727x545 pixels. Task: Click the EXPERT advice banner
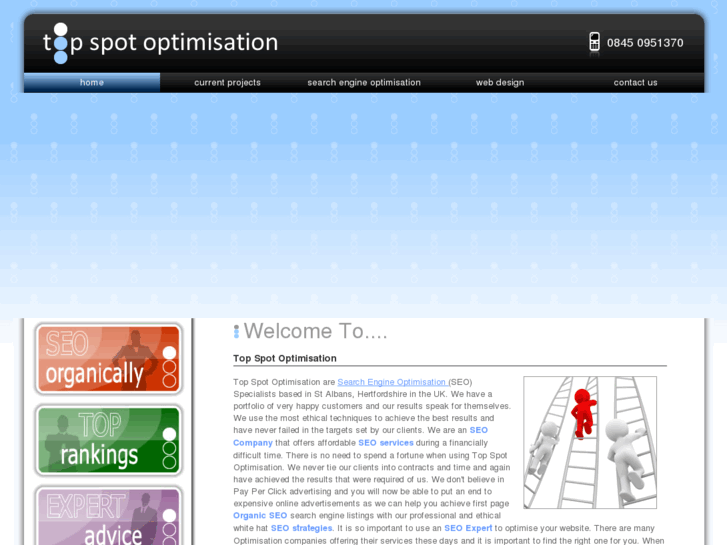(108, 516)
